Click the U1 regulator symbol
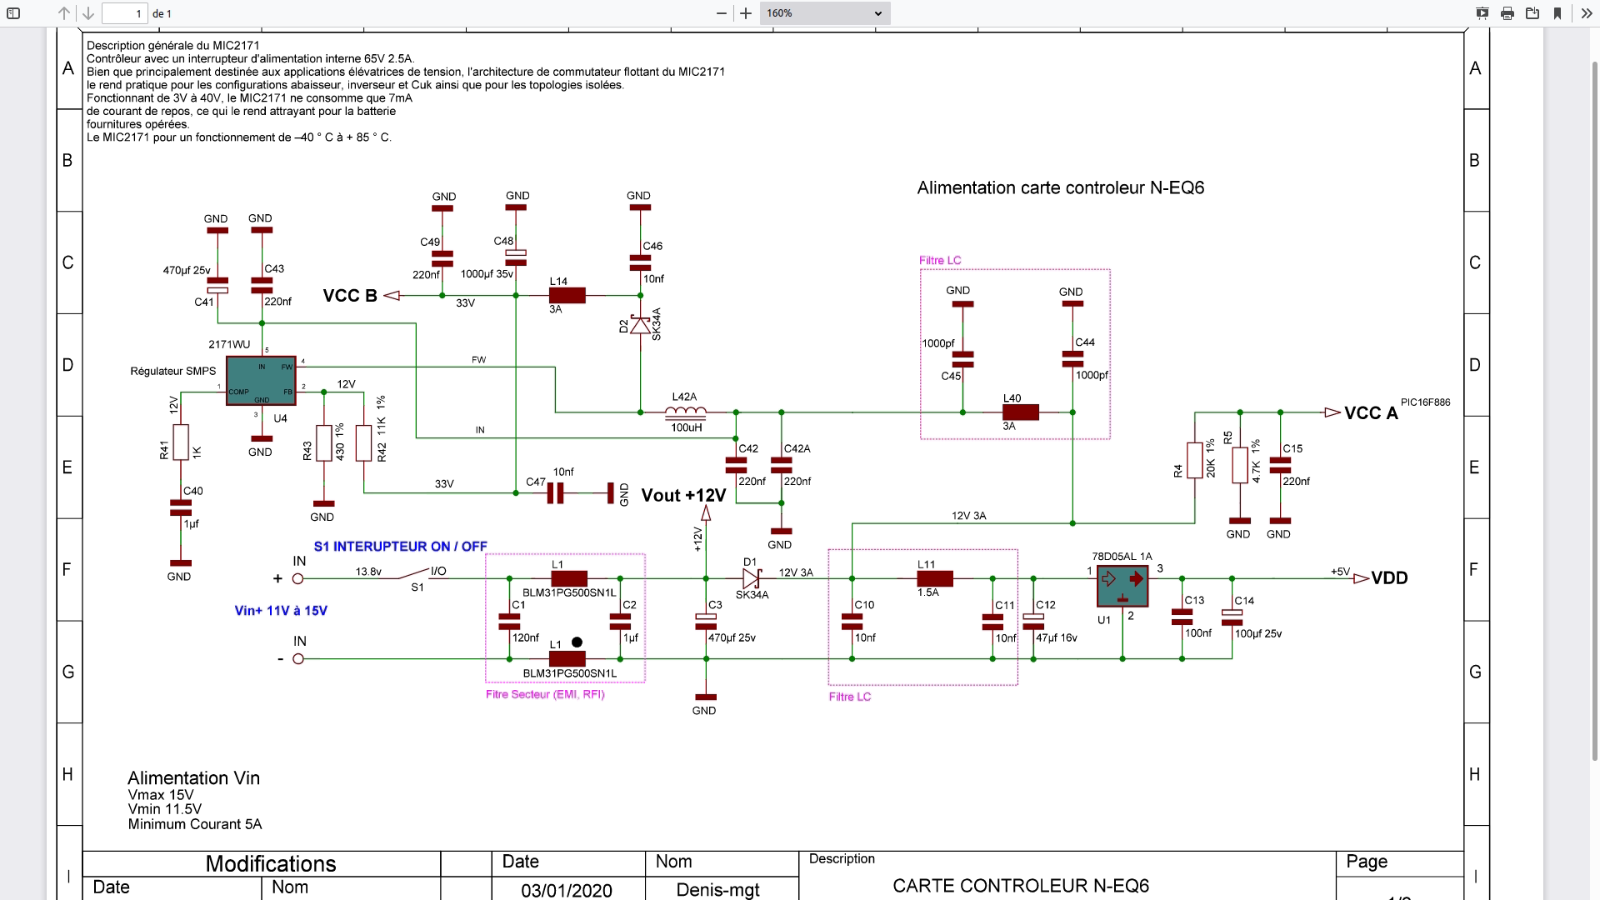This screenshot has height=900, width=1600. [1122, 586]
